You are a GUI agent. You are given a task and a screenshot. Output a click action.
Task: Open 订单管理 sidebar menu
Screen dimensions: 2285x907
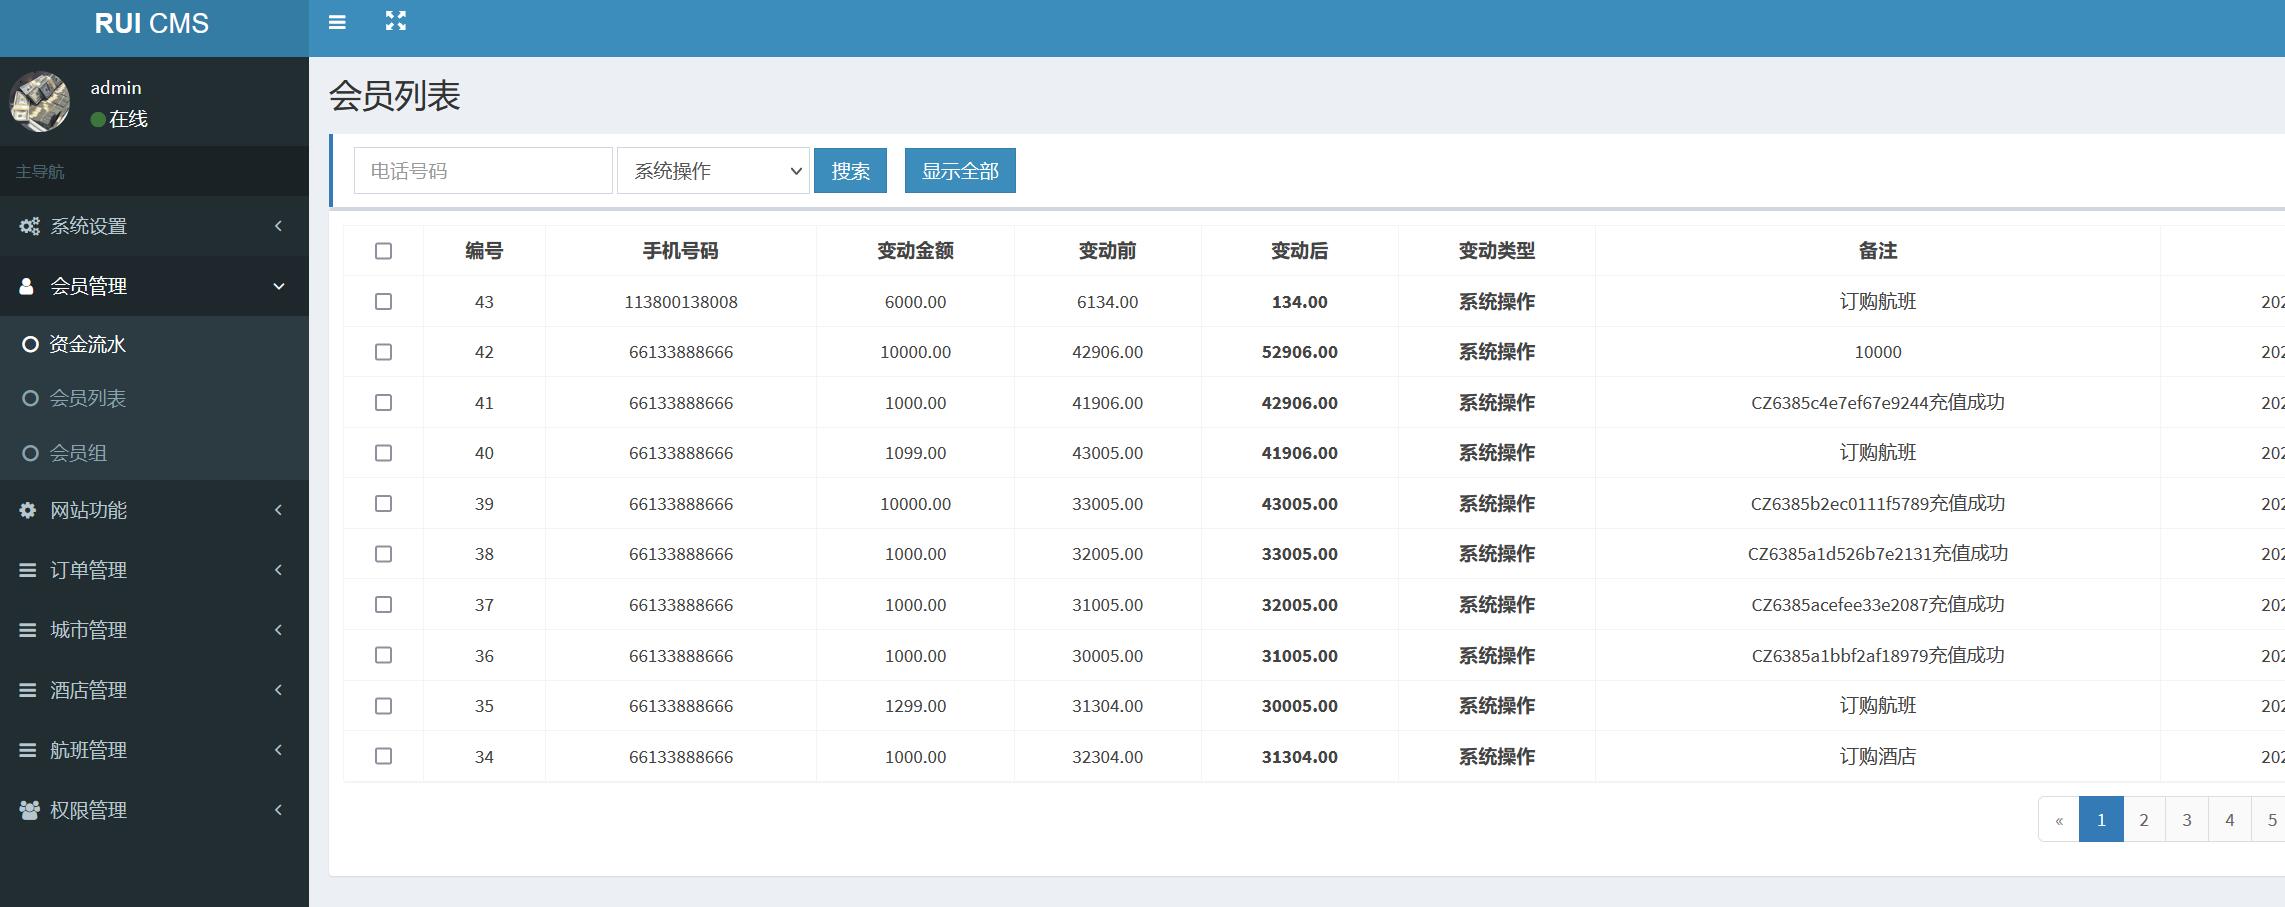click(x=154, y=570)
